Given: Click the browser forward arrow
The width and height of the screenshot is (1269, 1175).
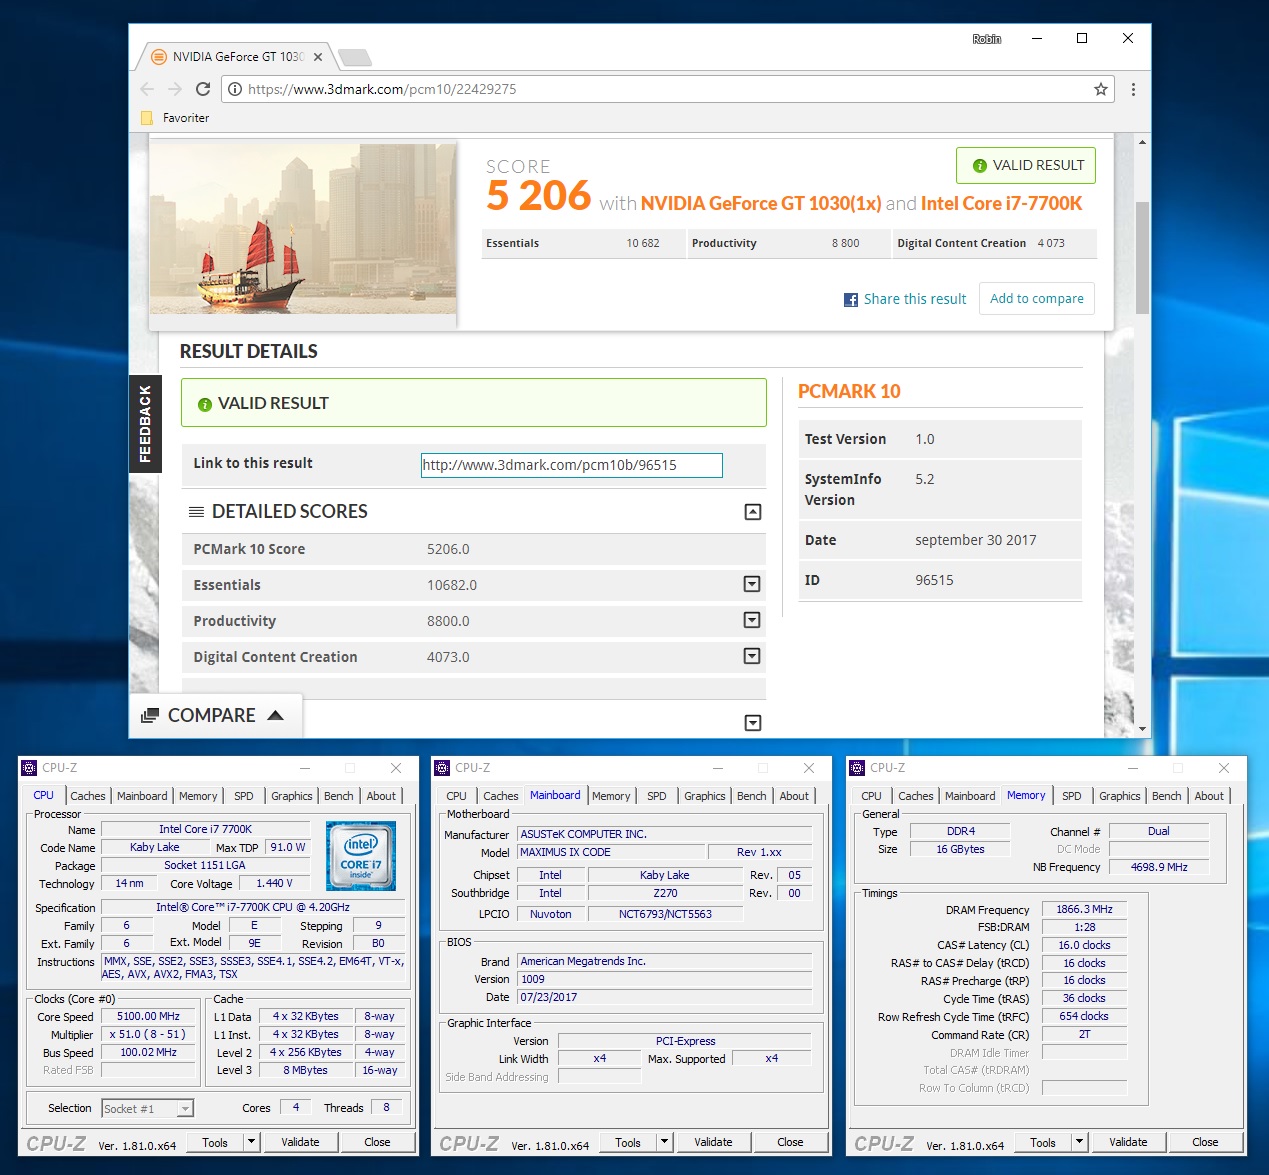Looking at the screenshot, I should pos(175,89).
